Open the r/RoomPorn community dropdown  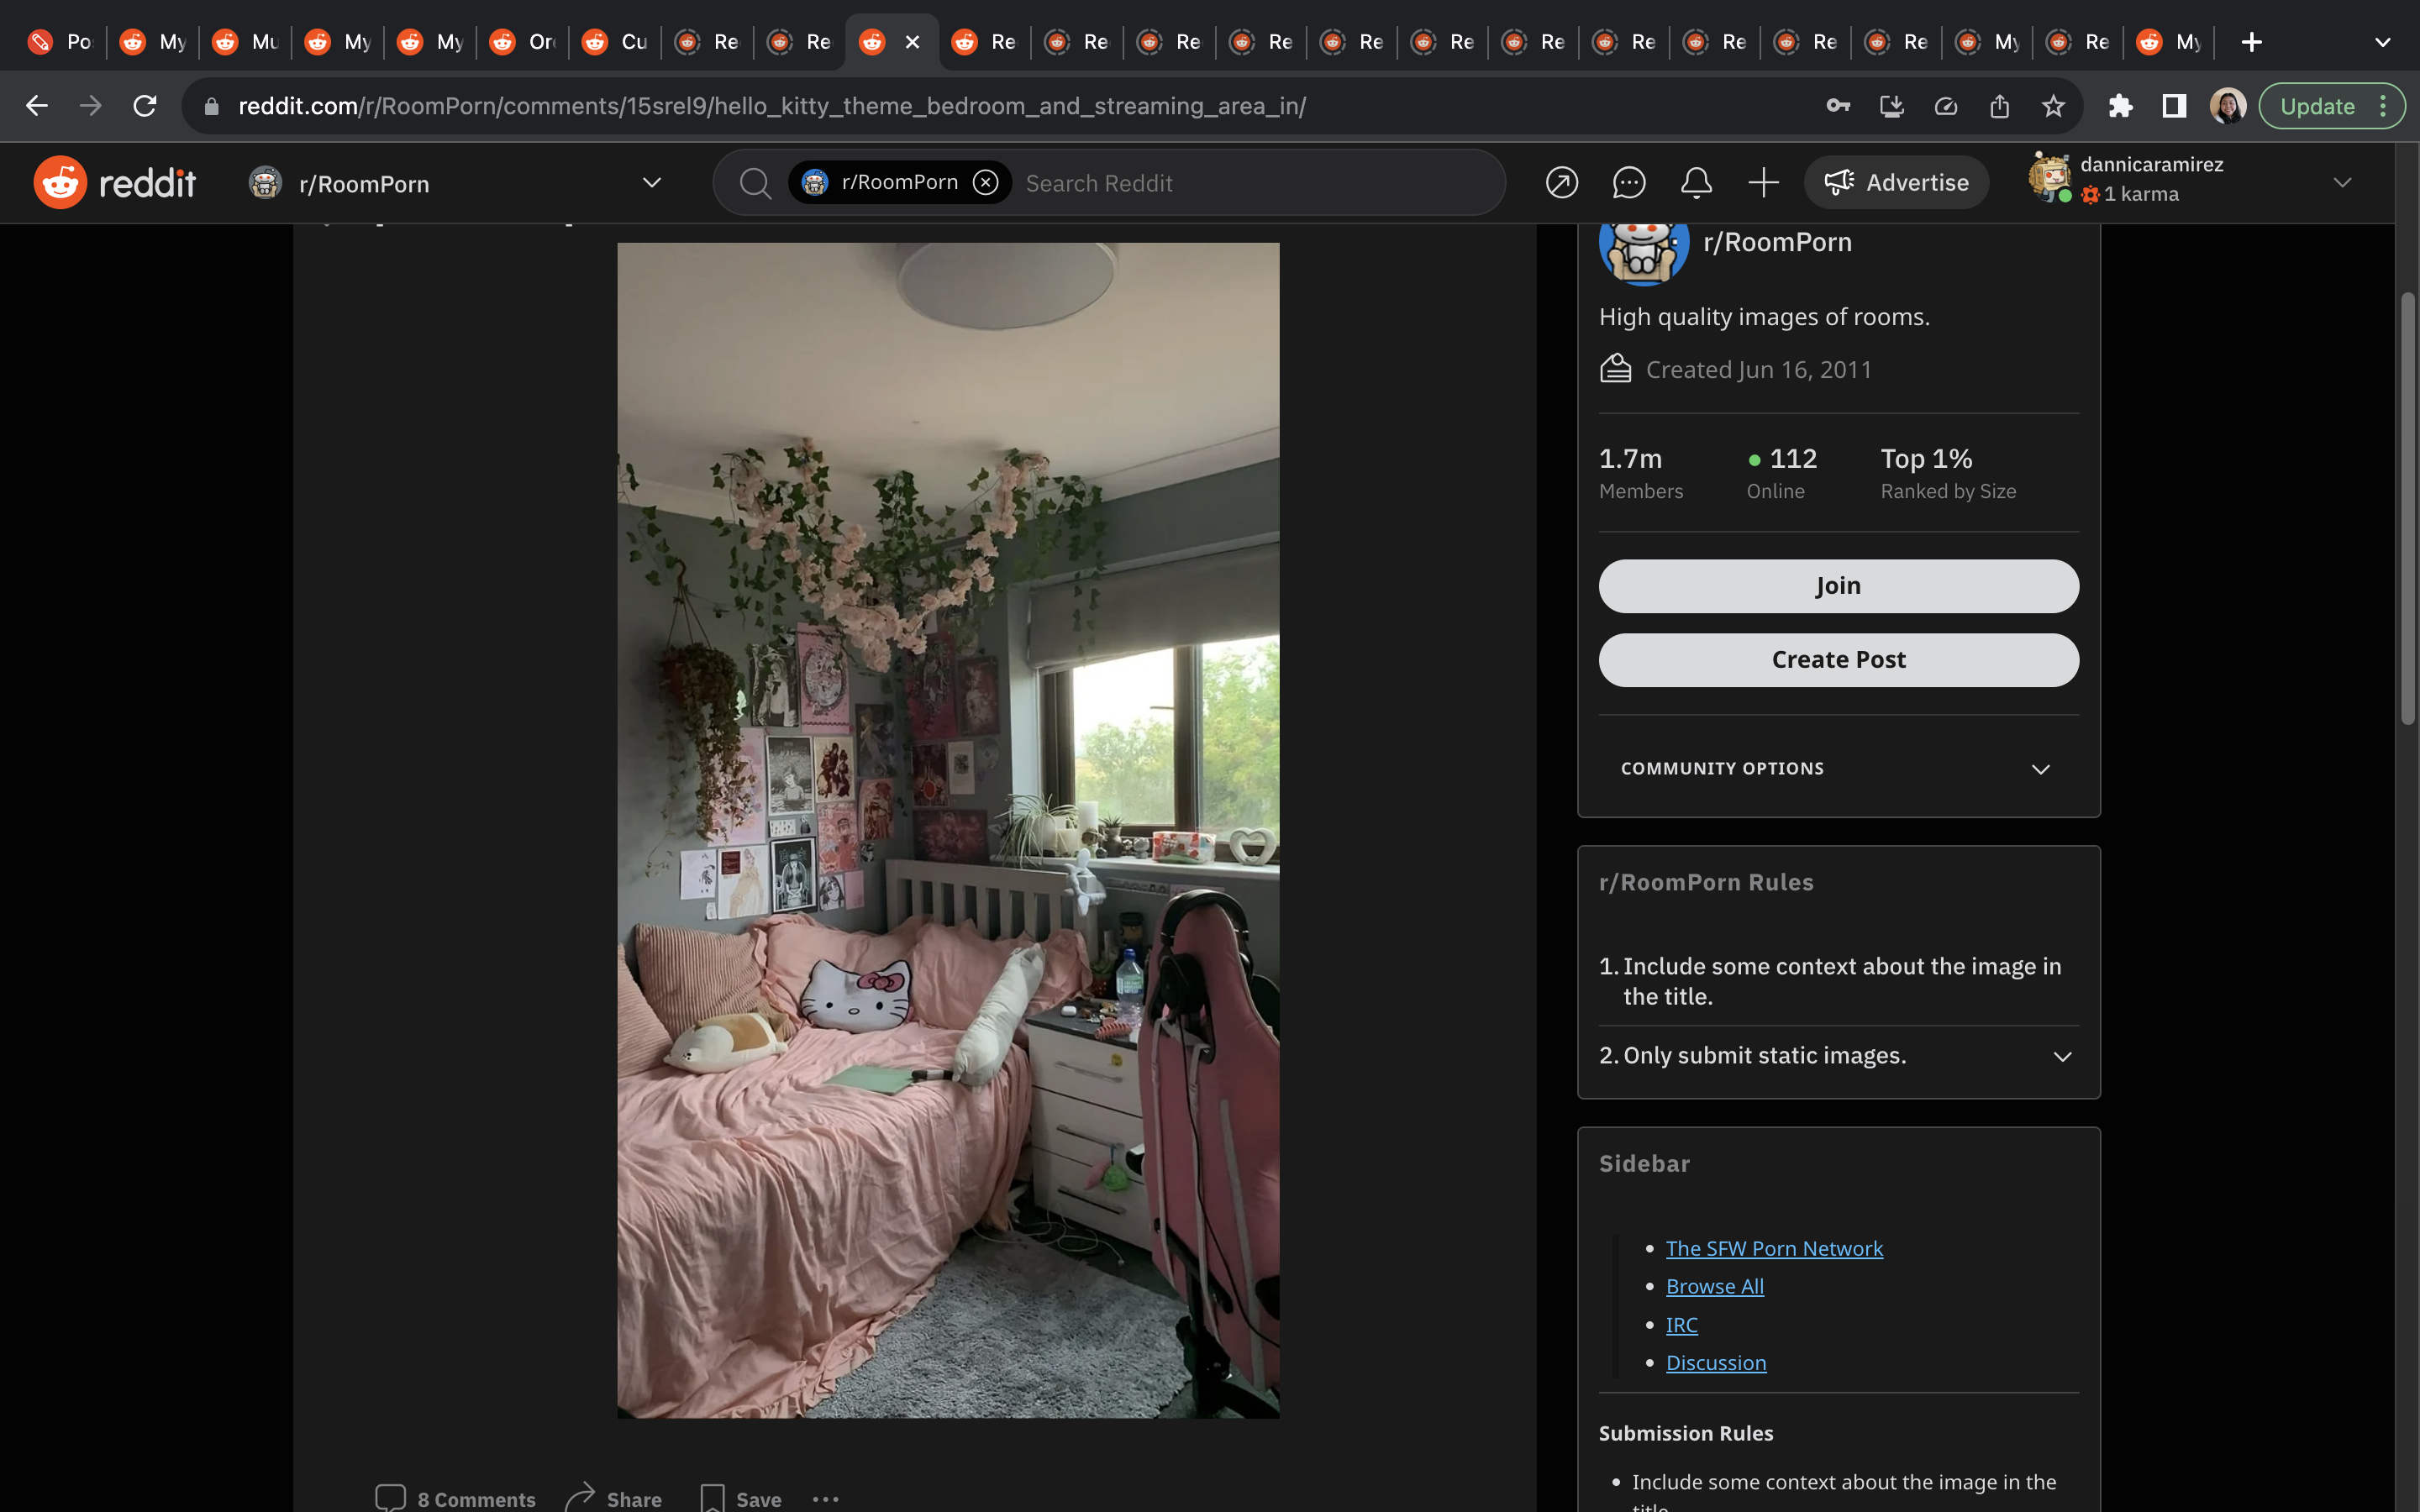652,183
